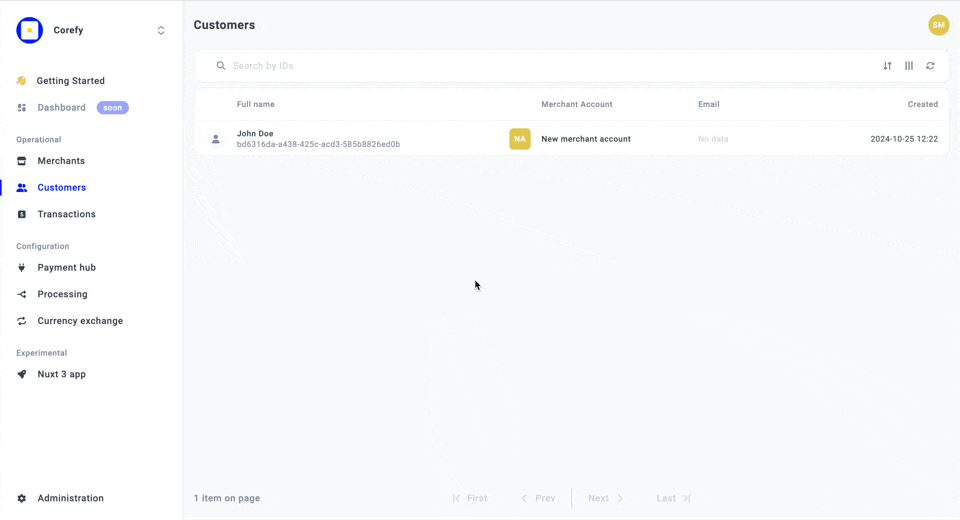Screen dimensions: 960x520
Task: Click the Transactions dollar icon
Action: [x=21, y=214]
